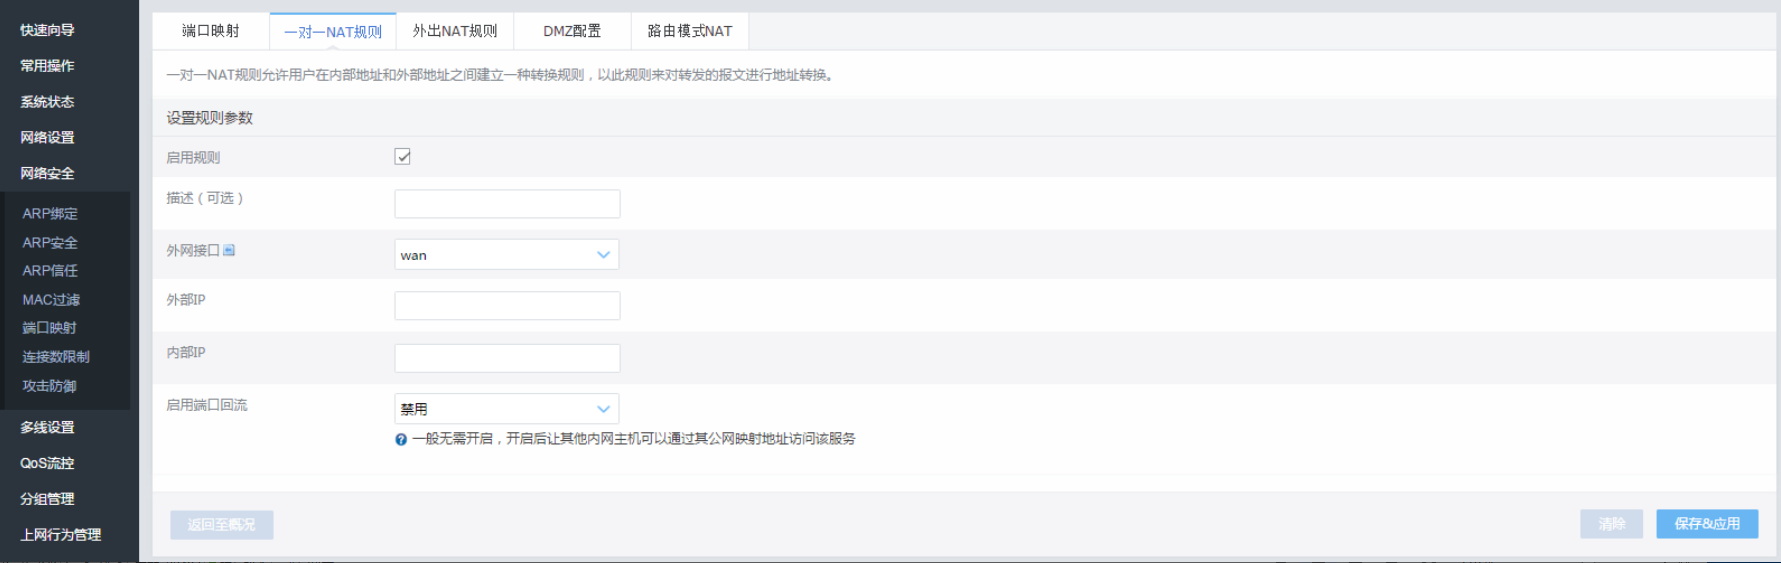Open the 网络设置 sidebar menu
Screen dimensions: 1781x563
pyautogui.click(x=47, y=138)
